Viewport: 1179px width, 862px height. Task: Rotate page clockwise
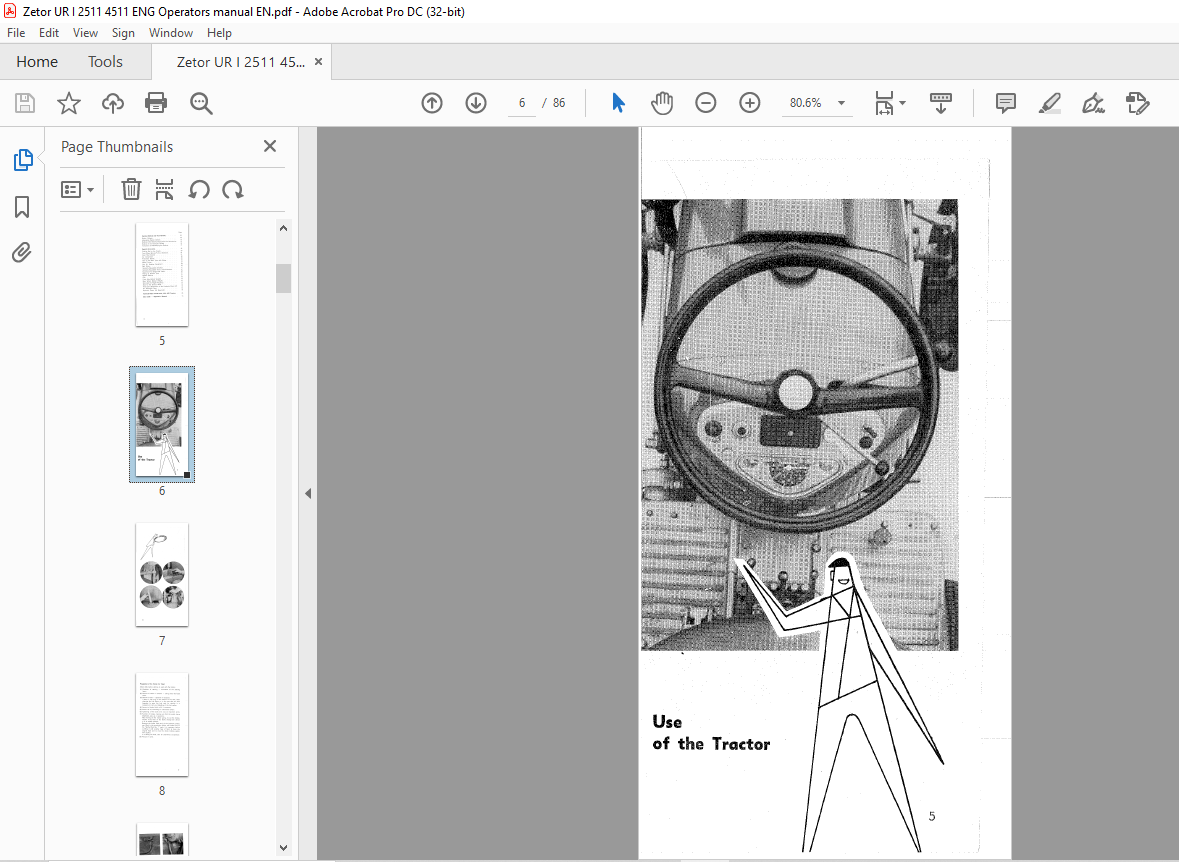click(233, 190)
